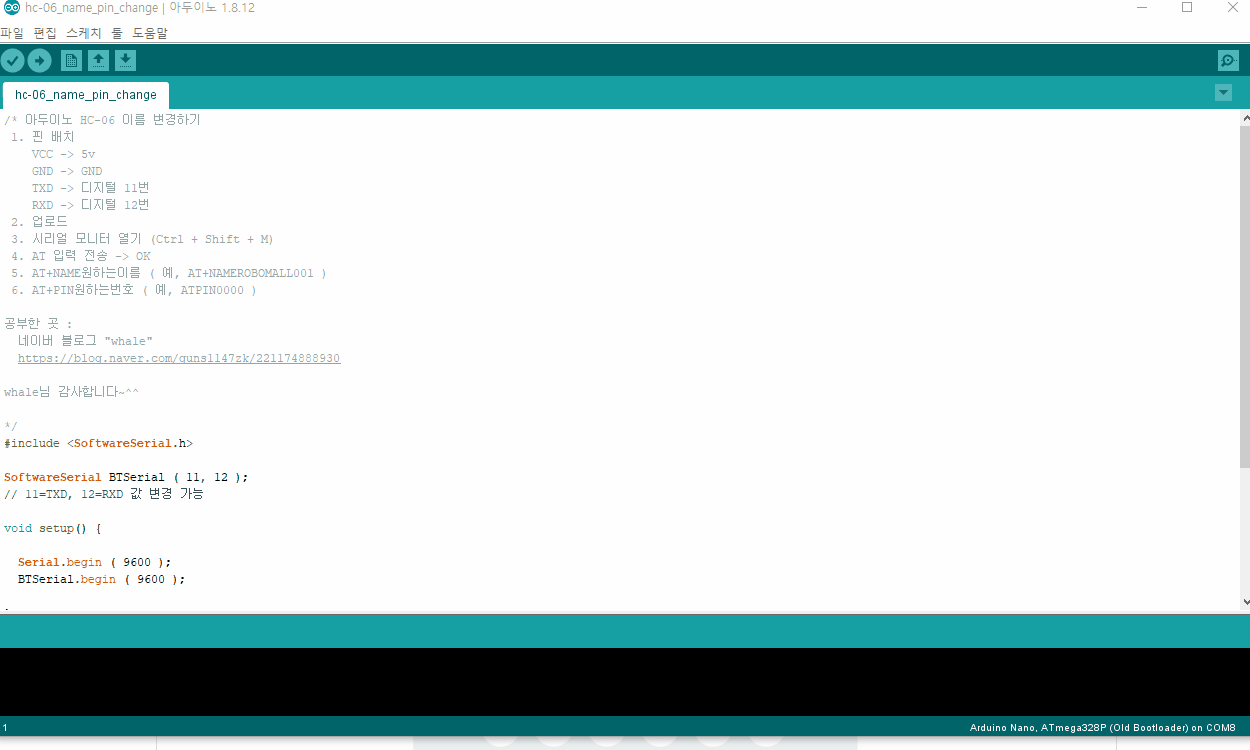Click the Serial.begin ( 9600 ) line
This screenshot has width=1250, height=750.
[x=95, y=562]
